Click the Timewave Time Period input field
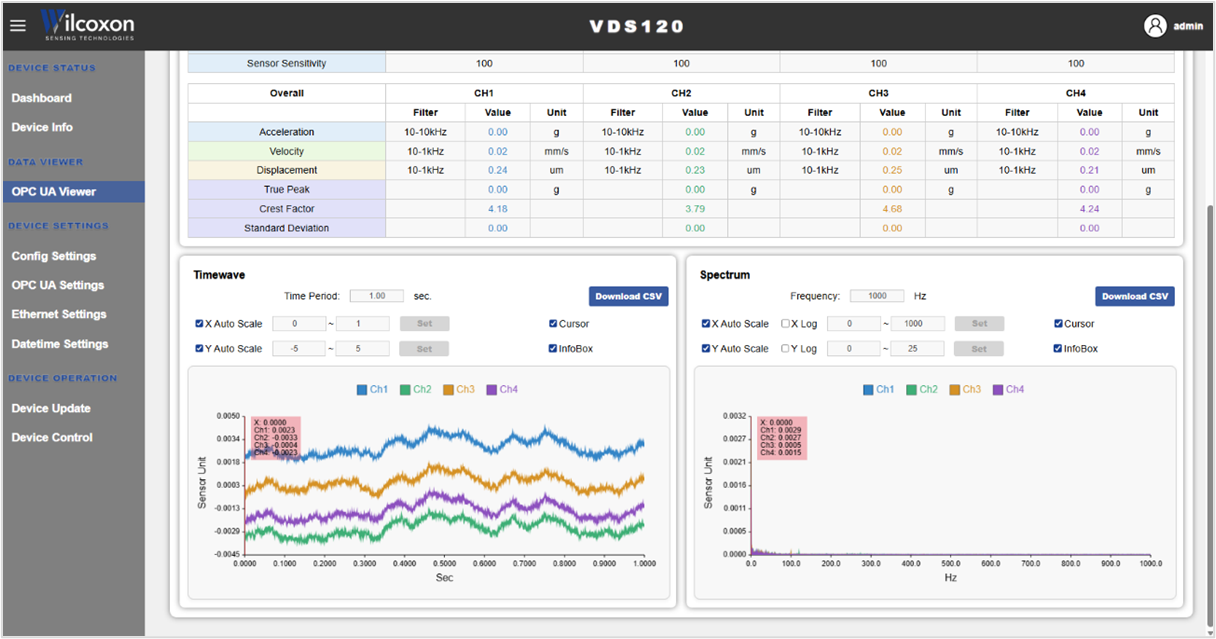Image resolution: width=1216 pixels, height=639 pixels. point(377,296)
